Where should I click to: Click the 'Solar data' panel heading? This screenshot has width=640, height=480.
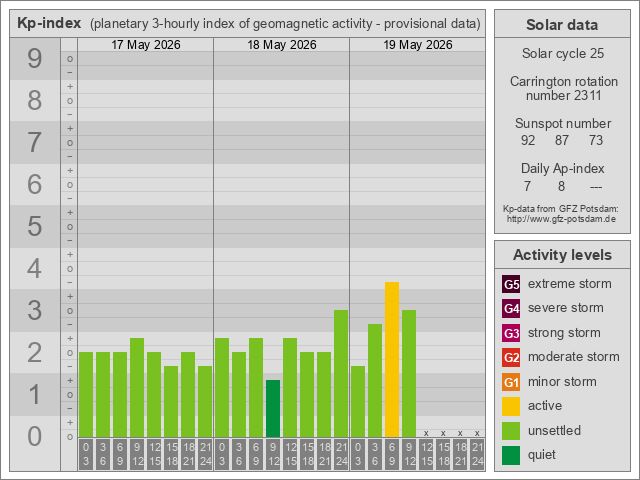[562, 24]
